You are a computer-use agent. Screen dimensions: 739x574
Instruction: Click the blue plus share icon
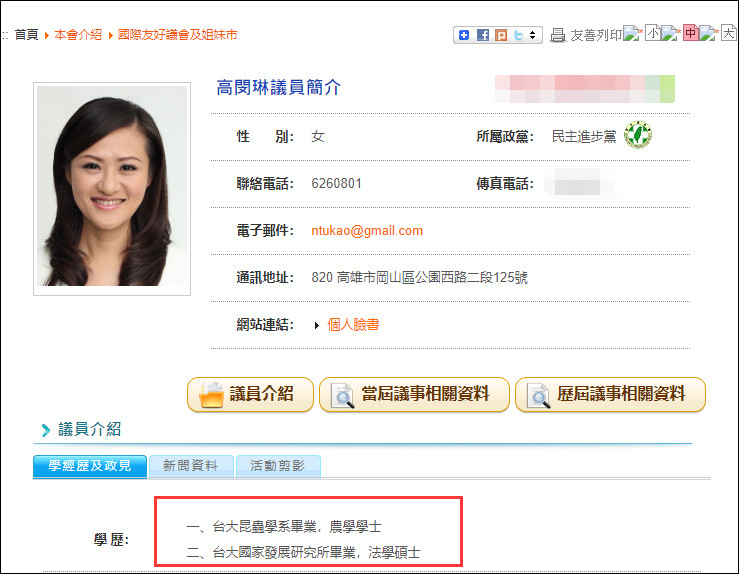point(464,35)
